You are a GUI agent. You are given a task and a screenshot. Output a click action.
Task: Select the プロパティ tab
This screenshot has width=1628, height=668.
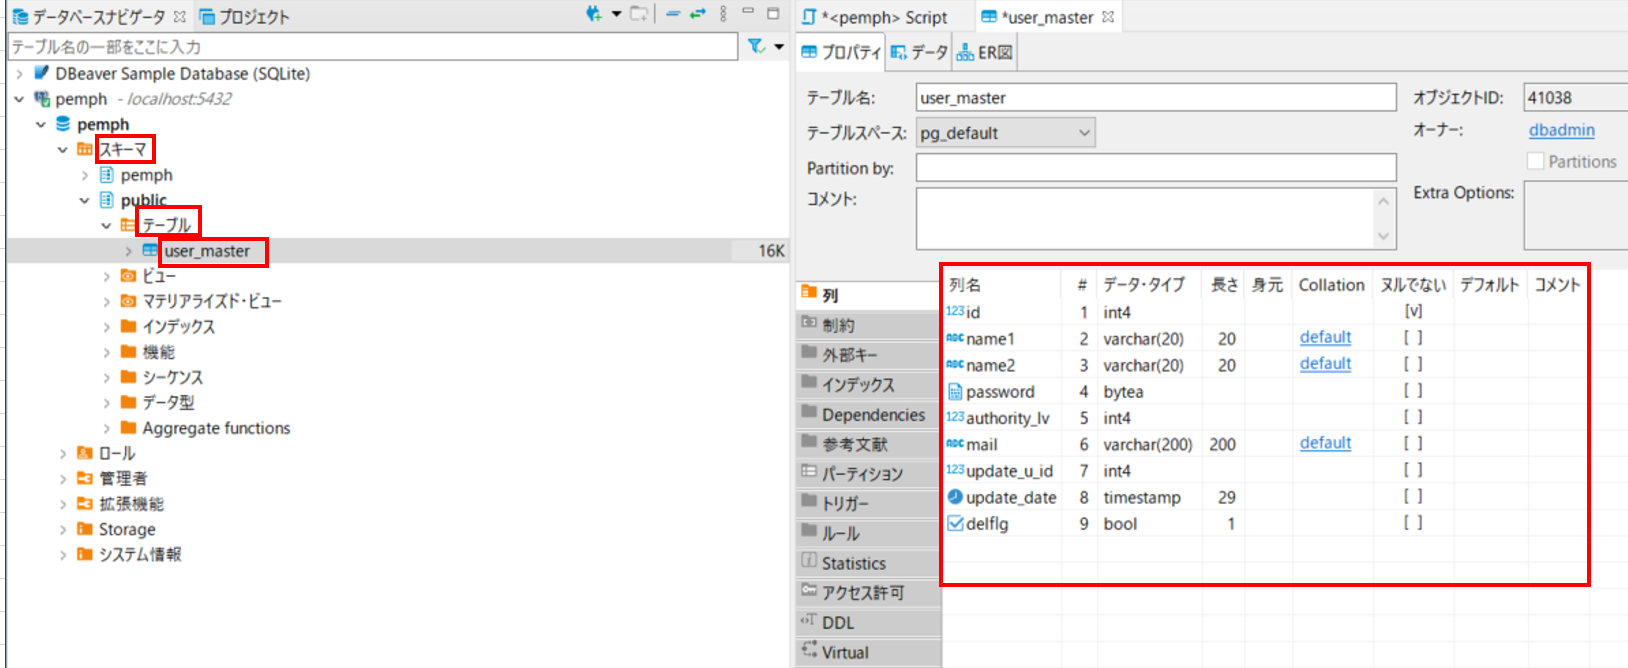[841, 52]
